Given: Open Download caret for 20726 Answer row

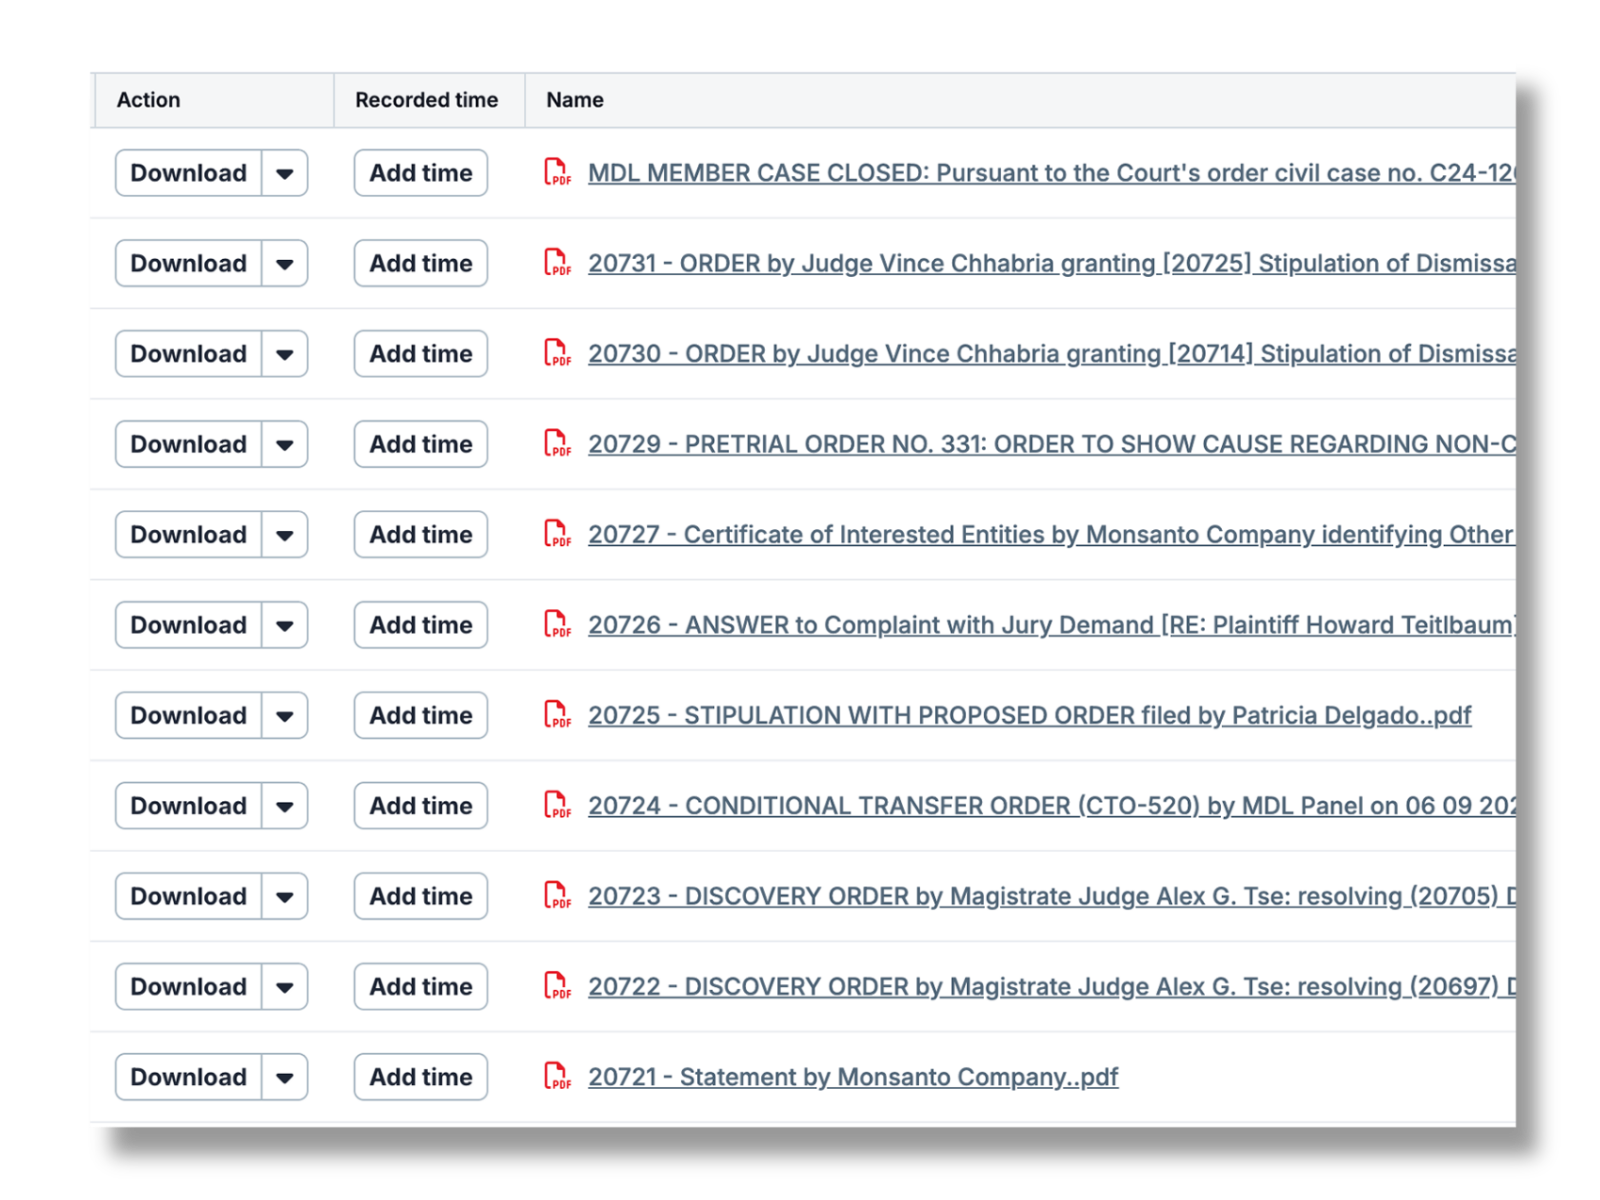Looking at the screenshot, I should pyautogui.click(x=285, y=625).
